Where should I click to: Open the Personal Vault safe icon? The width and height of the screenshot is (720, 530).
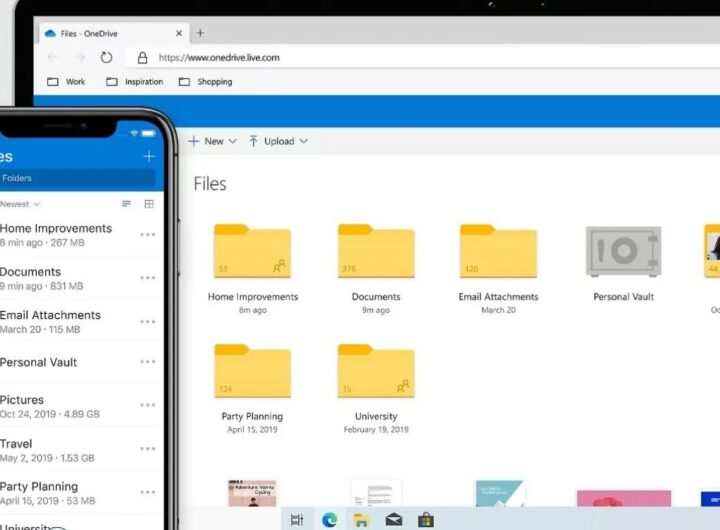pyautogui.click(x=623, y=252)
